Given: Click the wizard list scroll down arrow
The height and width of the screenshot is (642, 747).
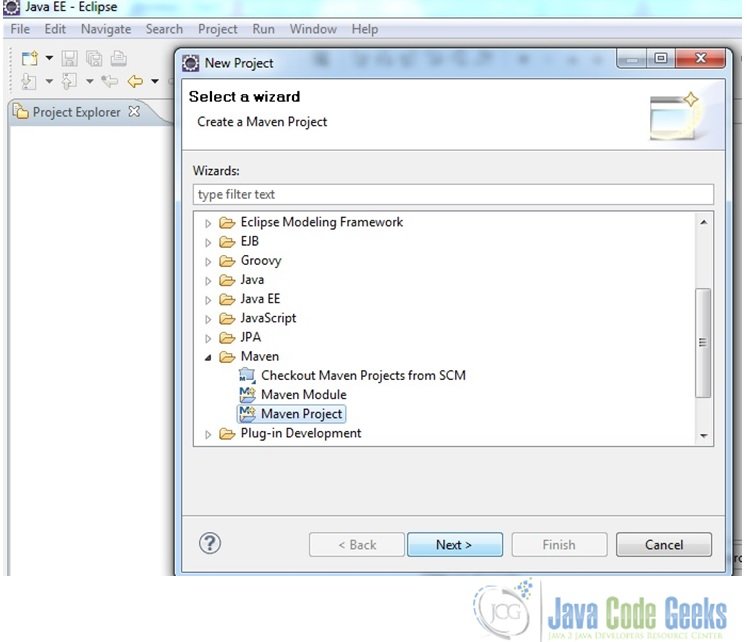Looking at the screenshot, I should (704, 436).
